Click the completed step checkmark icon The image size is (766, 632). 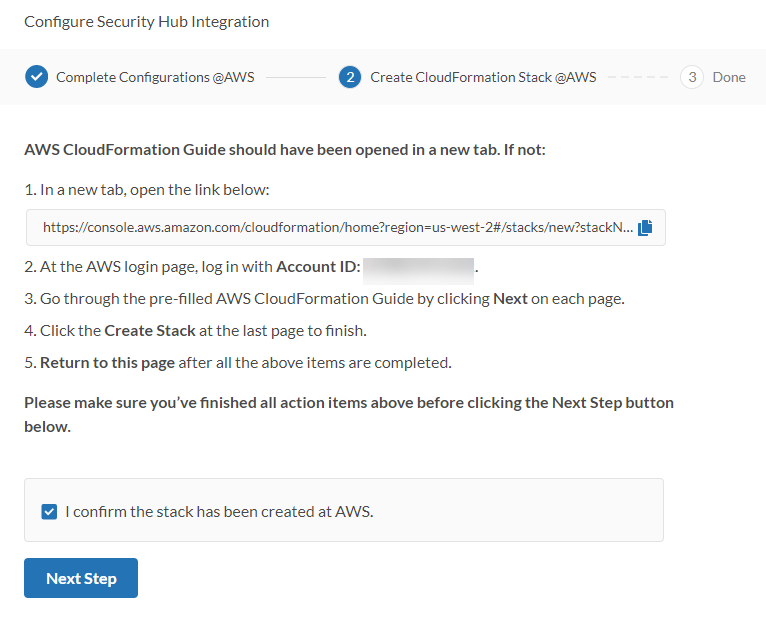(36, 77)
